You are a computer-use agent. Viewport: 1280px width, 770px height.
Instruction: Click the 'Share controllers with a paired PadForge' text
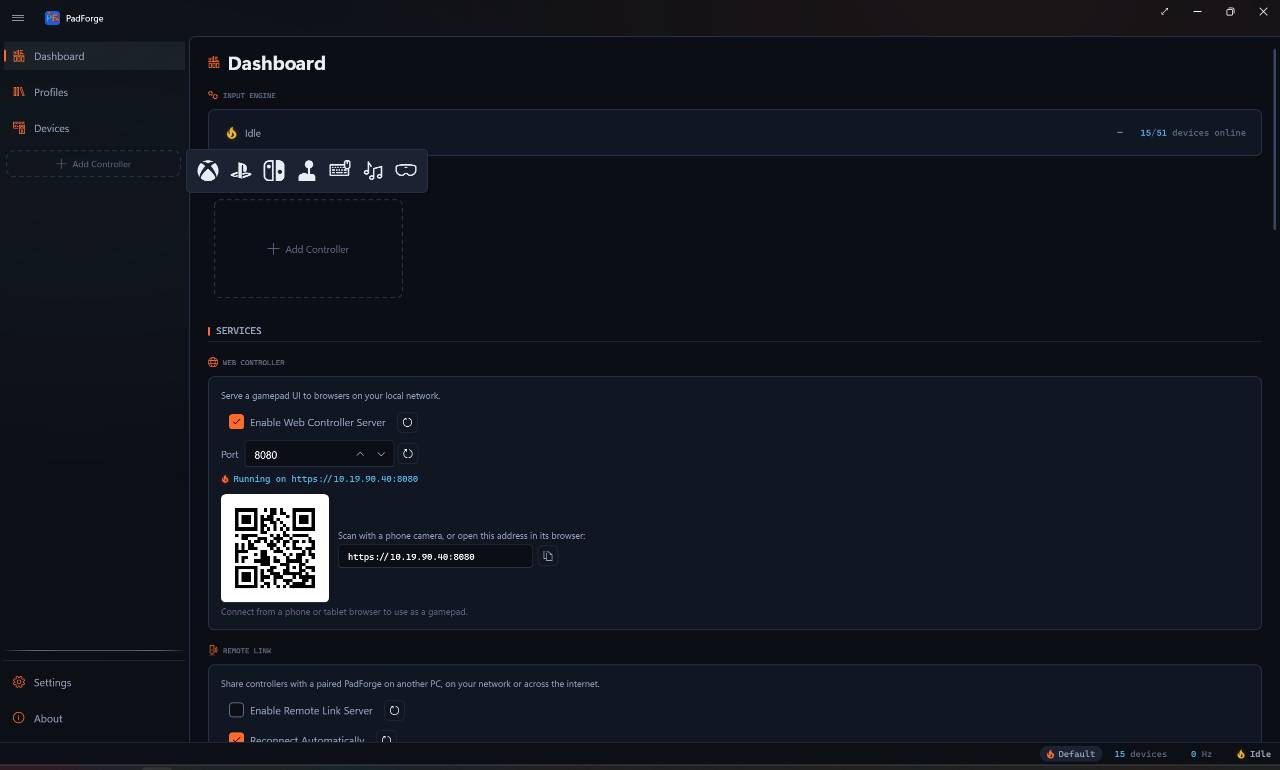click(410, 684)
